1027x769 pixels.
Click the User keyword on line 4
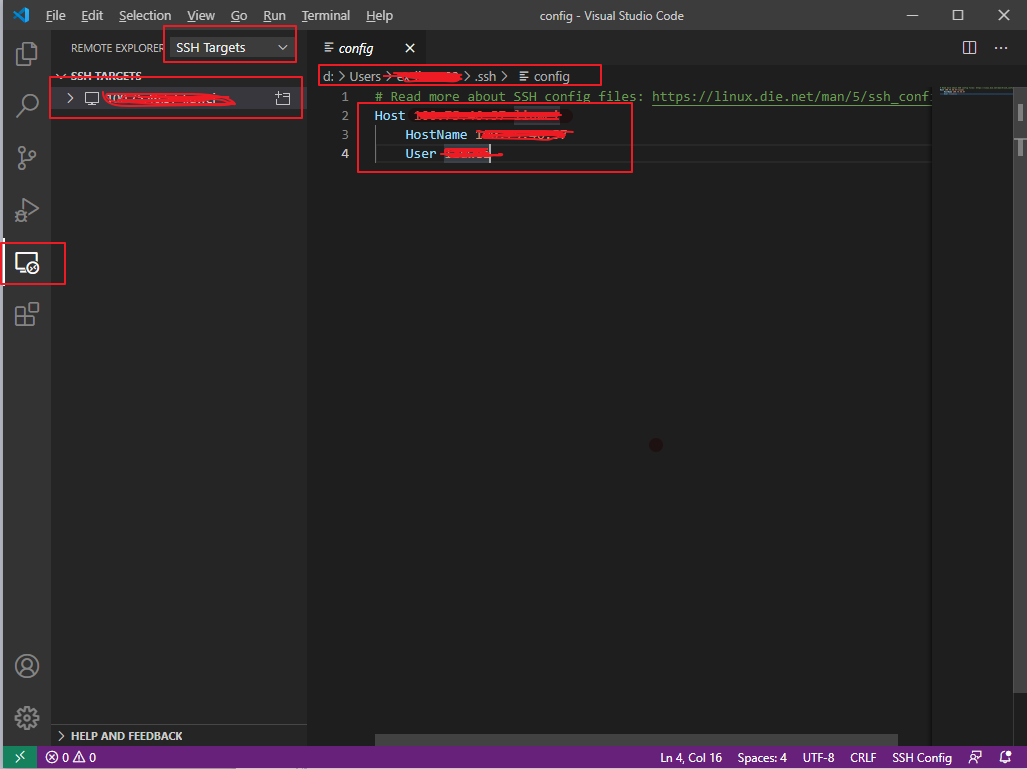[420, 153]
